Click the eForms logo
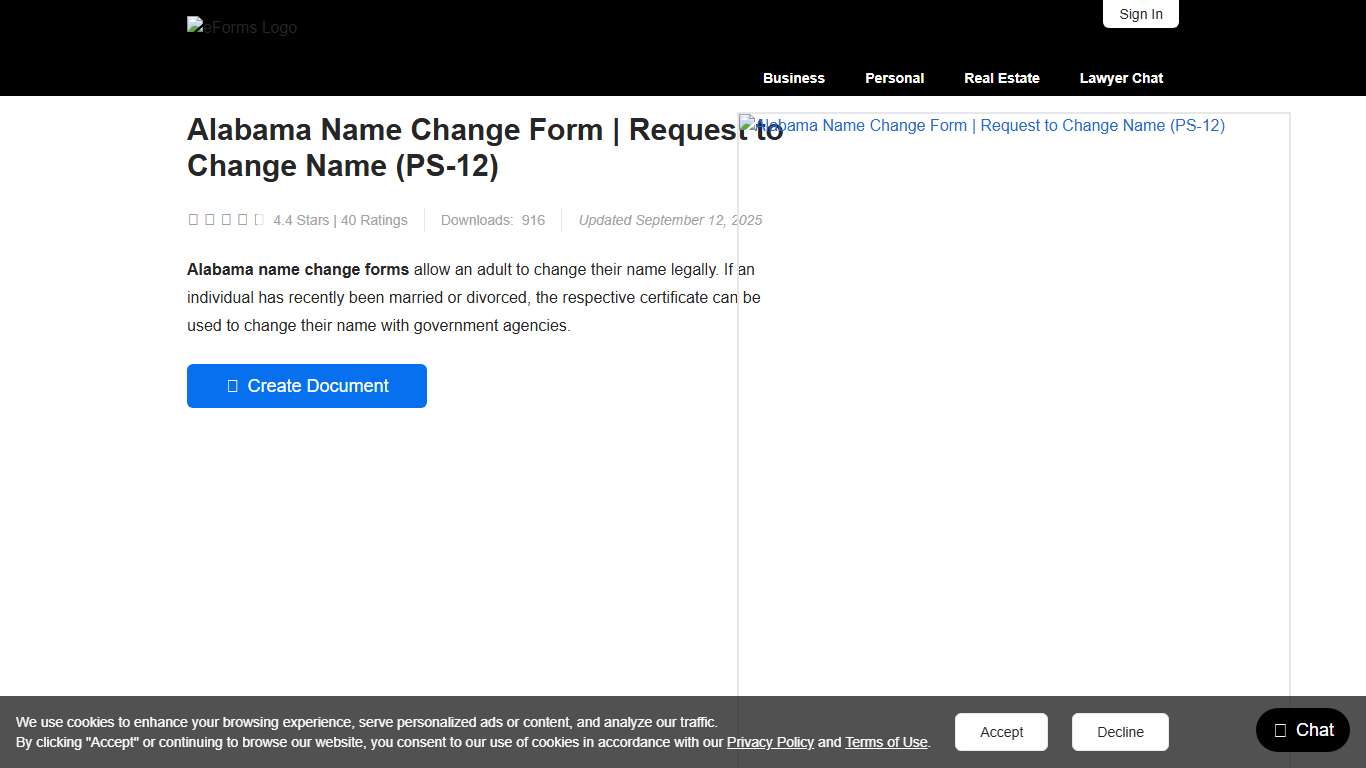Image resolution: width=1366 pixels, height=768 pixels. (241, 27)
